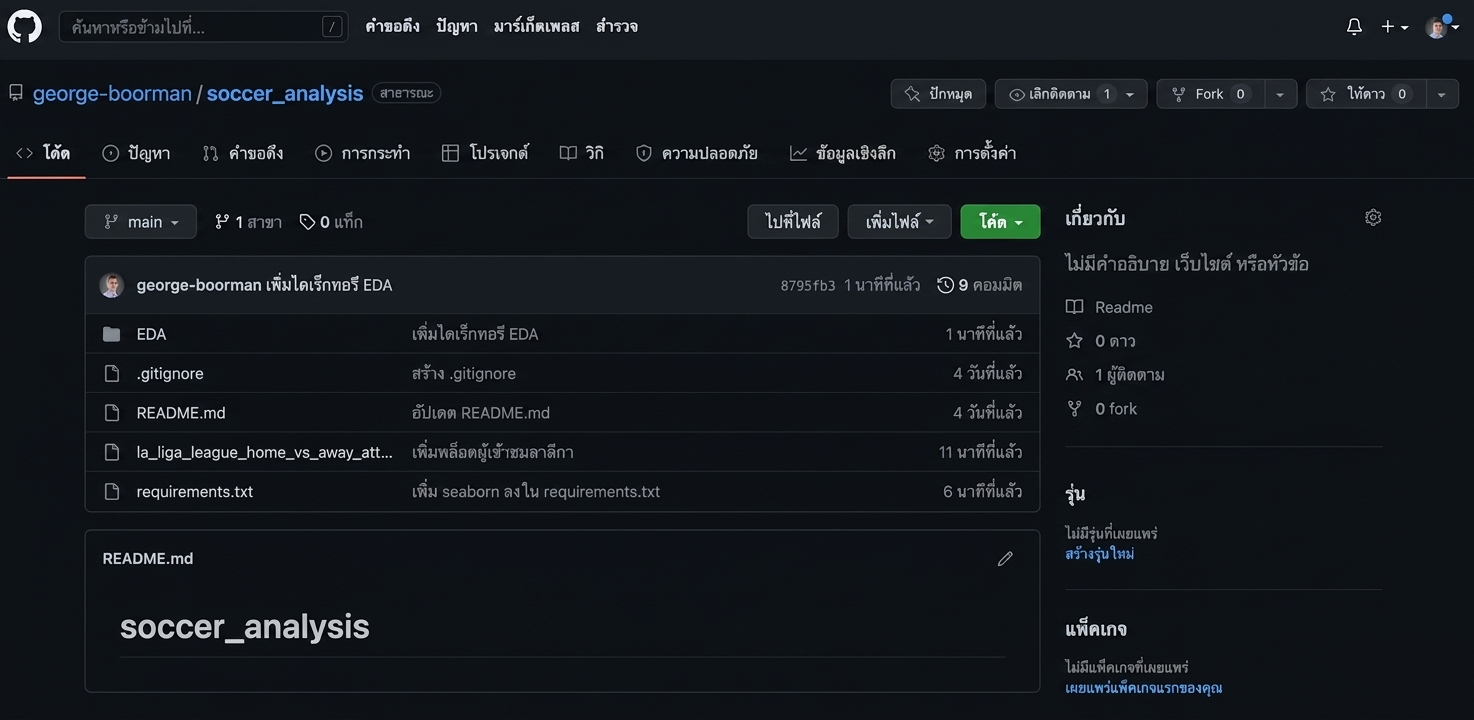
Task: Switch to the ข้อมูลเชิงลึก tab
Action: coord(843,153)
